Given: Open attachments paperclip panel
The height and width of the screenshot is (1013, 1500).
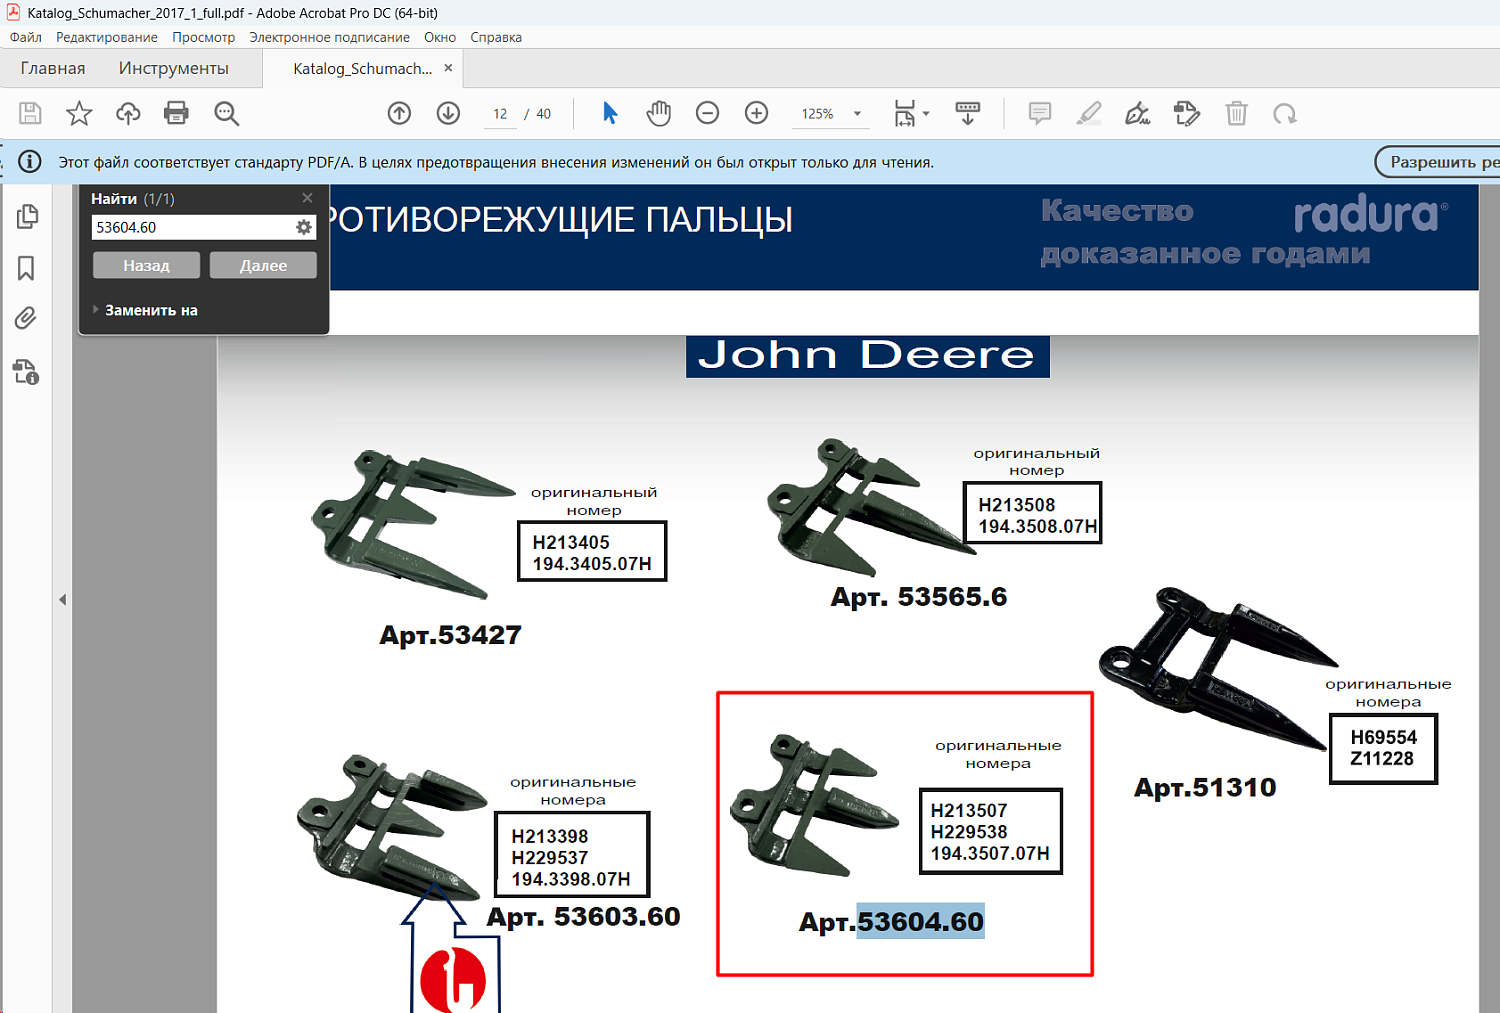Looking at the screenshot, I should [x=26, y=319].
